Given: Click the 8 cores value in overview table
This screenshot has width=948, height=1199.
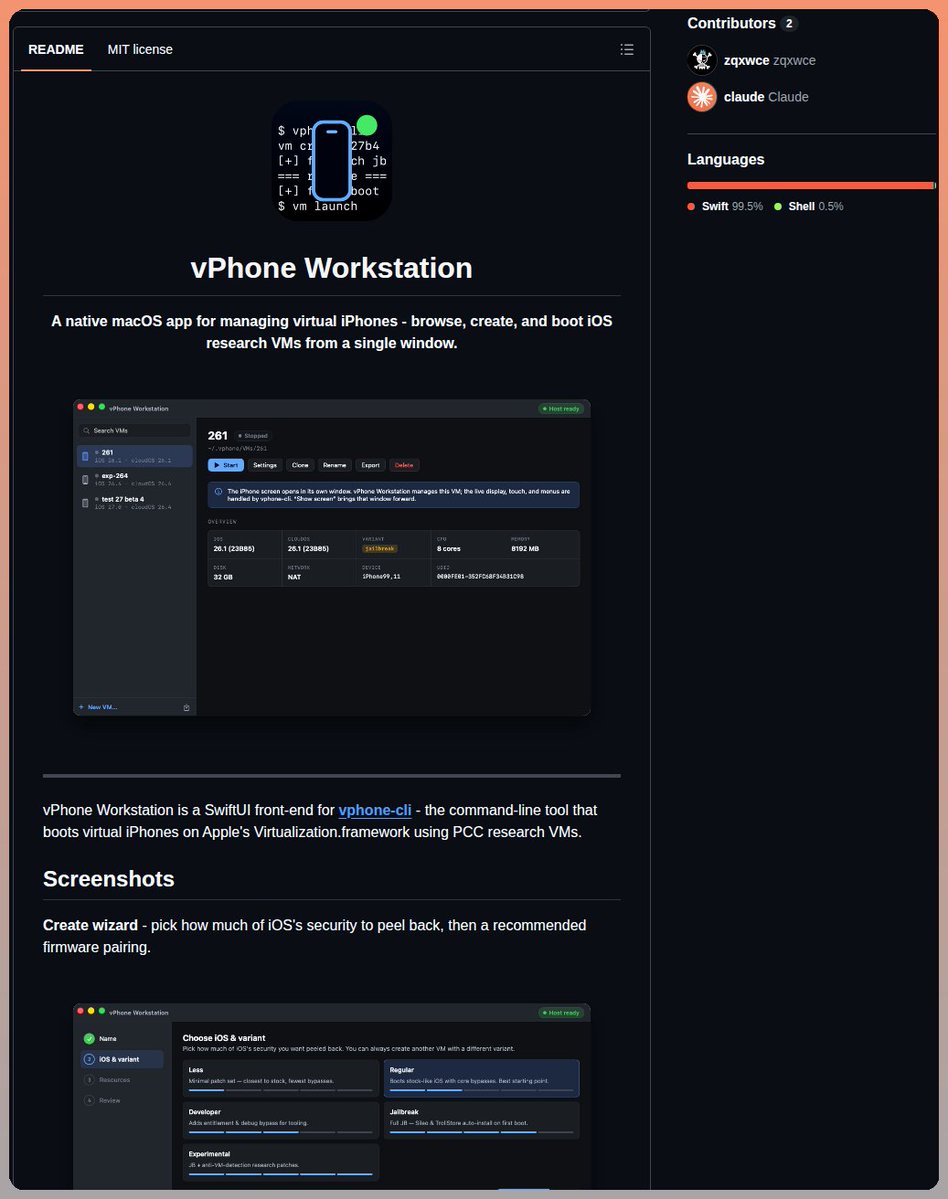Looking at the screenshot, I should [449, 549].
